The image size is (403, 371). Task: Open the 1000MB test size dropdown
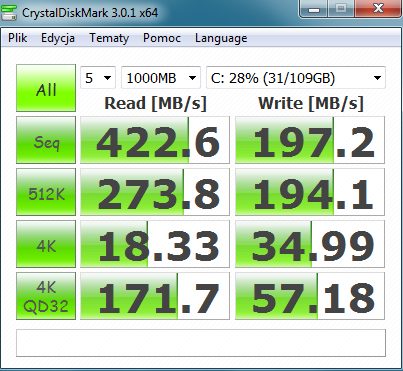coord(161,78)
